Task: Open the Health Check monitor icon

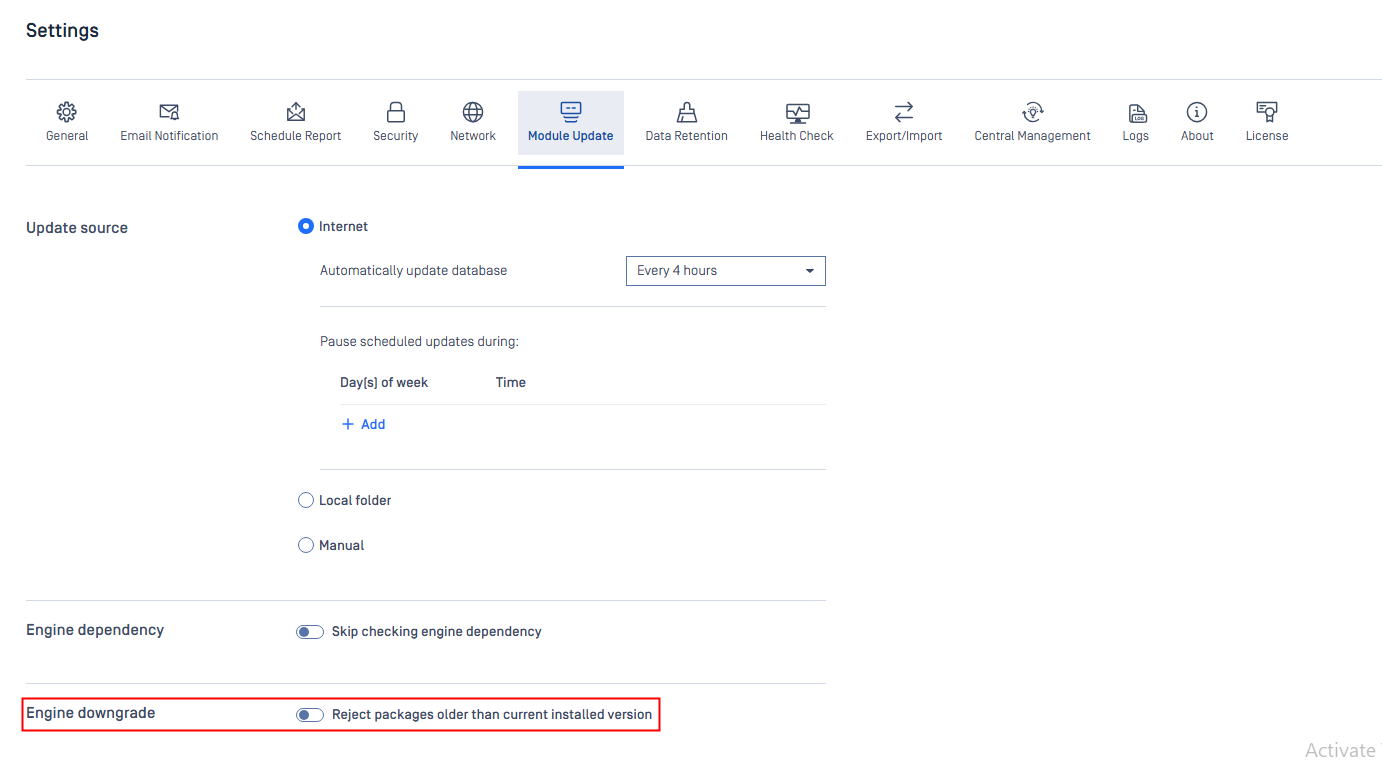Action: pyautogui.click(x=797, y=112)
